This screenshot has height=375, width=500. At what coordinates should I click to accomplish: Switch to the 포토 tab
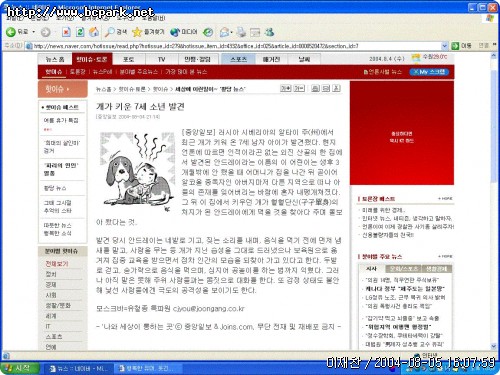129,59
